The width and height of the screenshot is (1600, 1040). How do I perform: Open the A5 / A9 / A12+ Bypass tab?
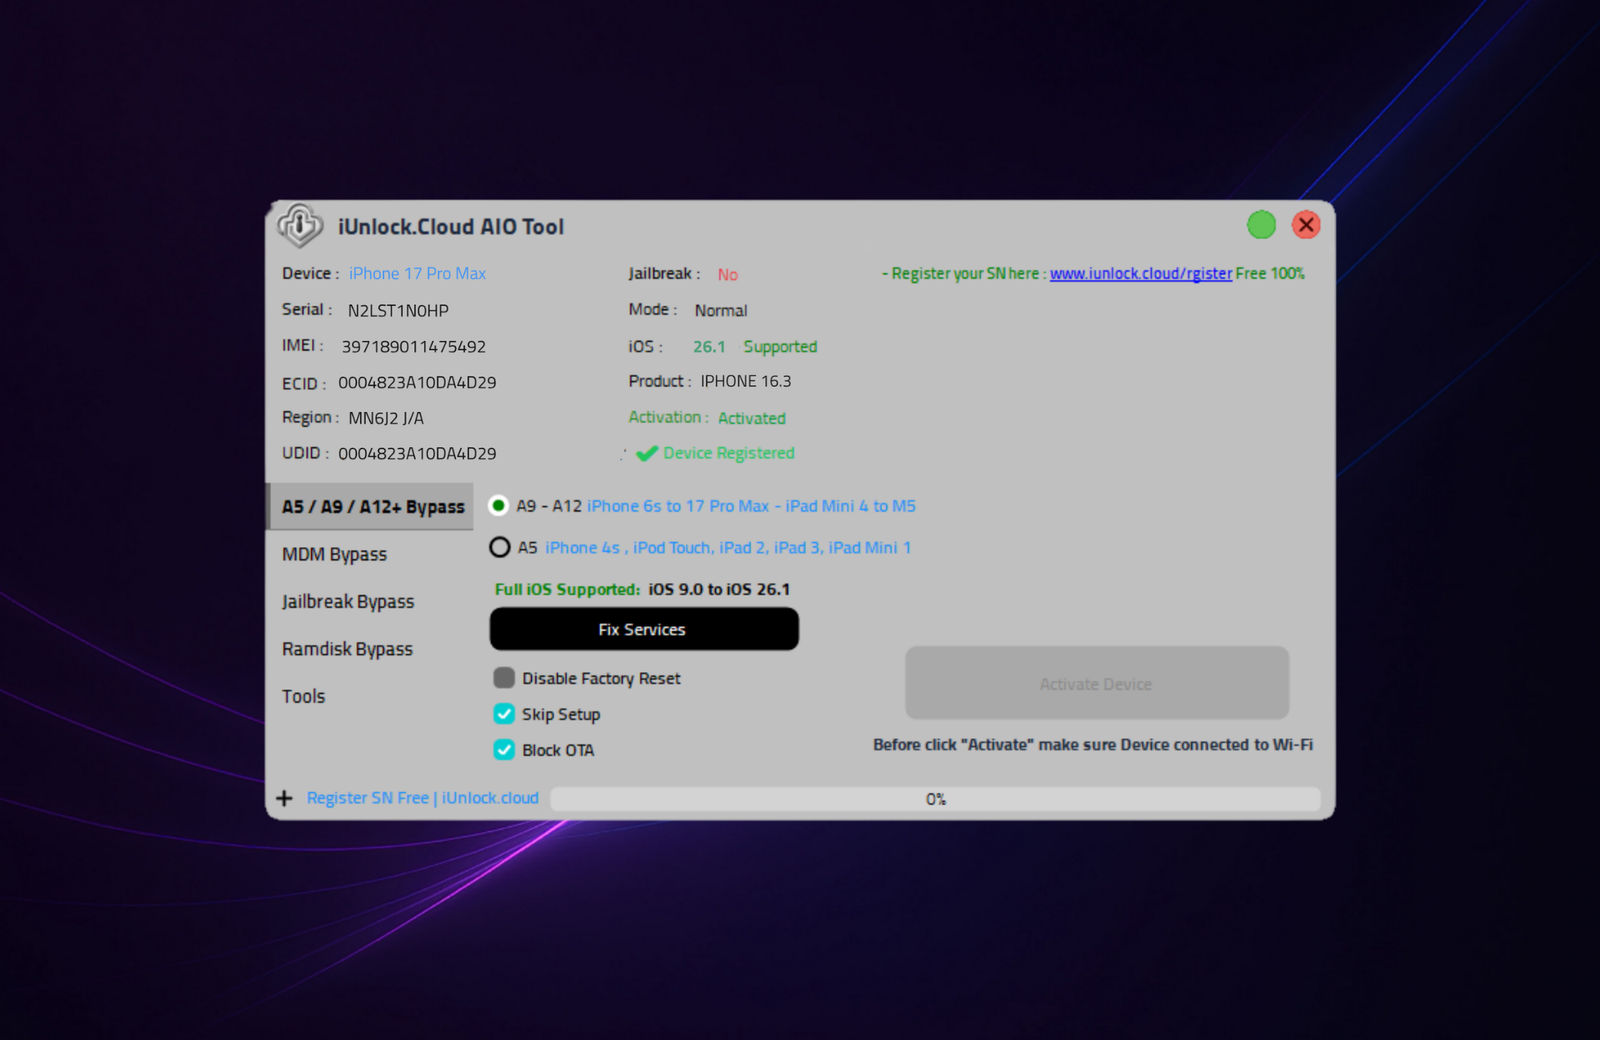click(x=370, y=507)
